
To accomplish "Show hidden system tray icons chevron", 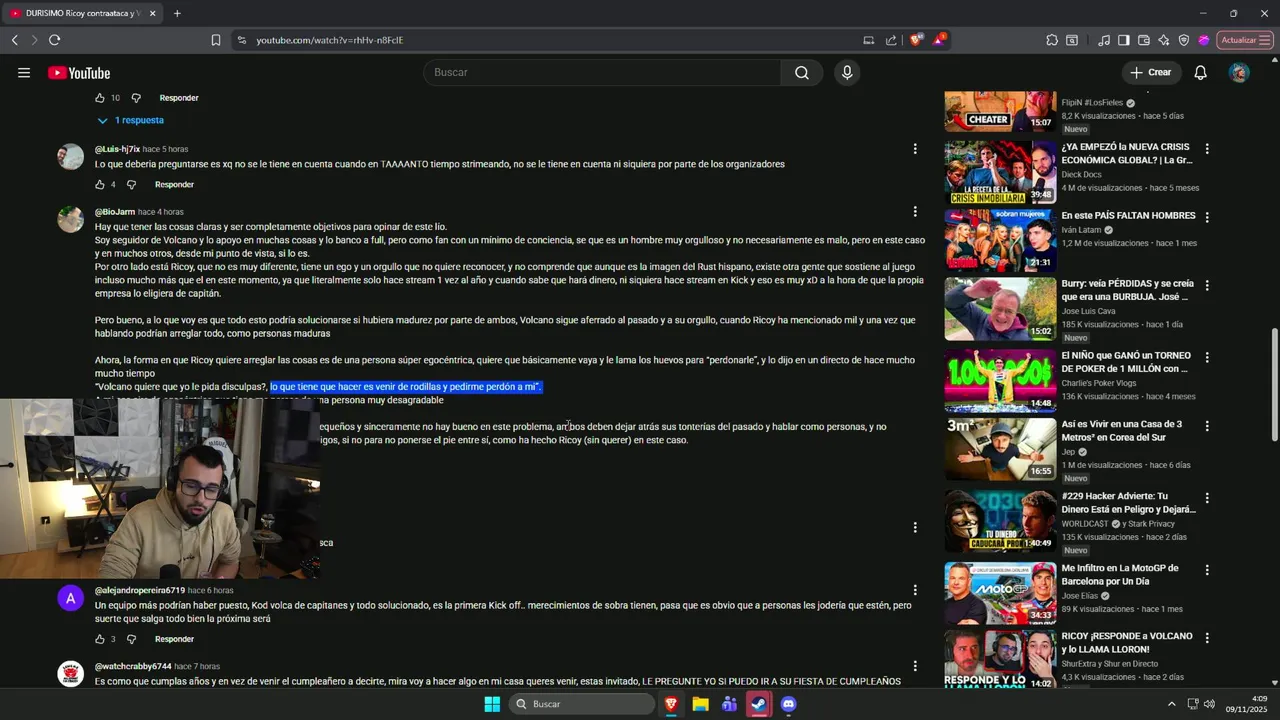I will click(1172, 704).
